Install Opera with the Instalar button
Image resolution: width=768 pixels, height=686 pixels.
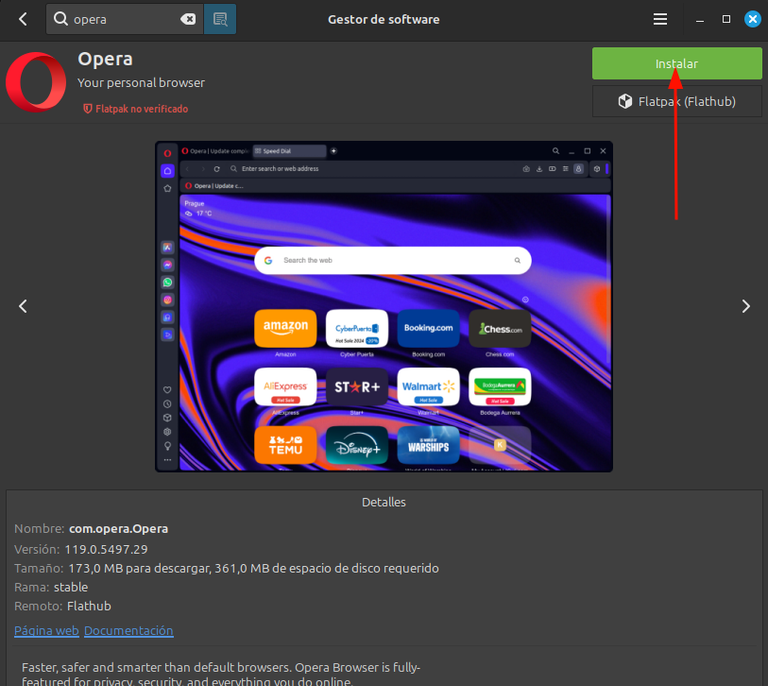677,64
